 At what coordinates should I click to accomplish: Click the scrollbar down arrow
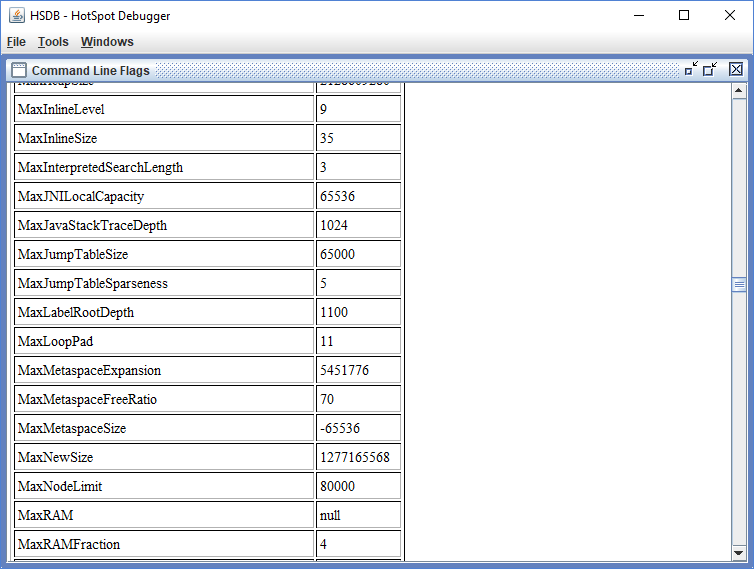[x=739, y=553]
